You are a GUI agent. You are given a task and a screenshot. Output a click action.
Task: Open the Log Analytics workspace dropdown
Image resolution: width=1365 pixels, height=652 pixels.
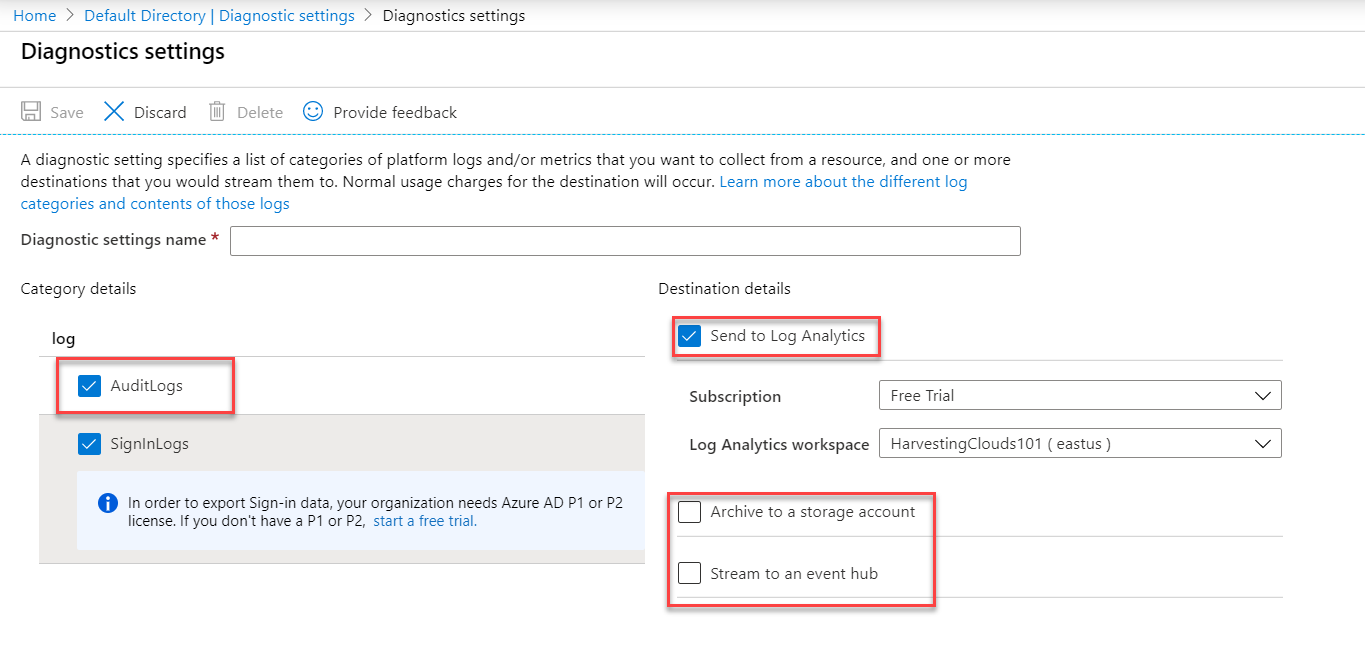click(1080, 443)
